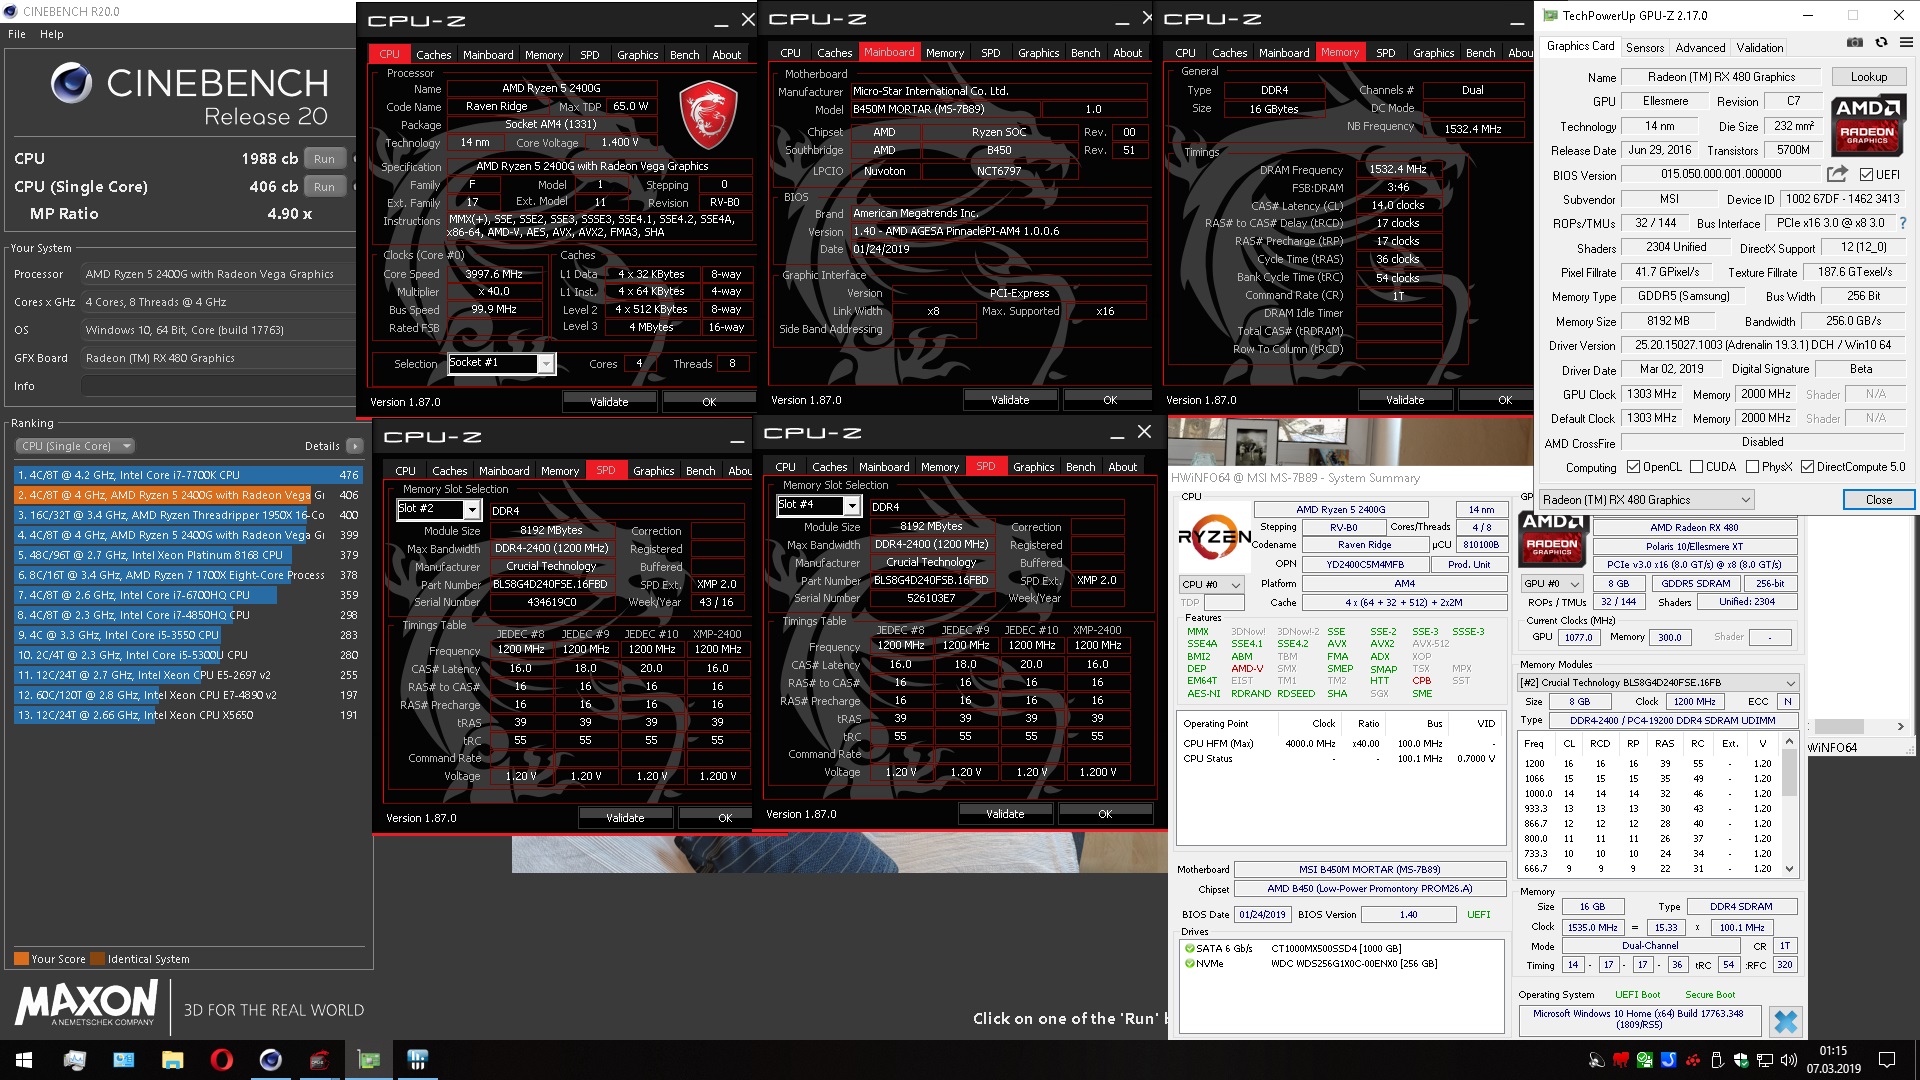The height and width of the screenshot is (1080, 1920).
Task: Click the question mark beside Bus Interface in GPU-Z
Action: 1904,224
